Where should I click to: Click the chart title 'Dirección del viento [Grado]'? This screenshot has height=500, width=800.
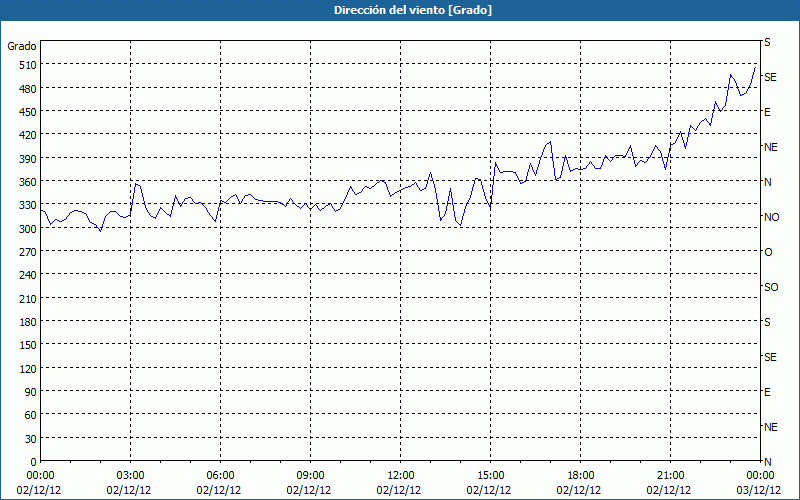point(413,10)
